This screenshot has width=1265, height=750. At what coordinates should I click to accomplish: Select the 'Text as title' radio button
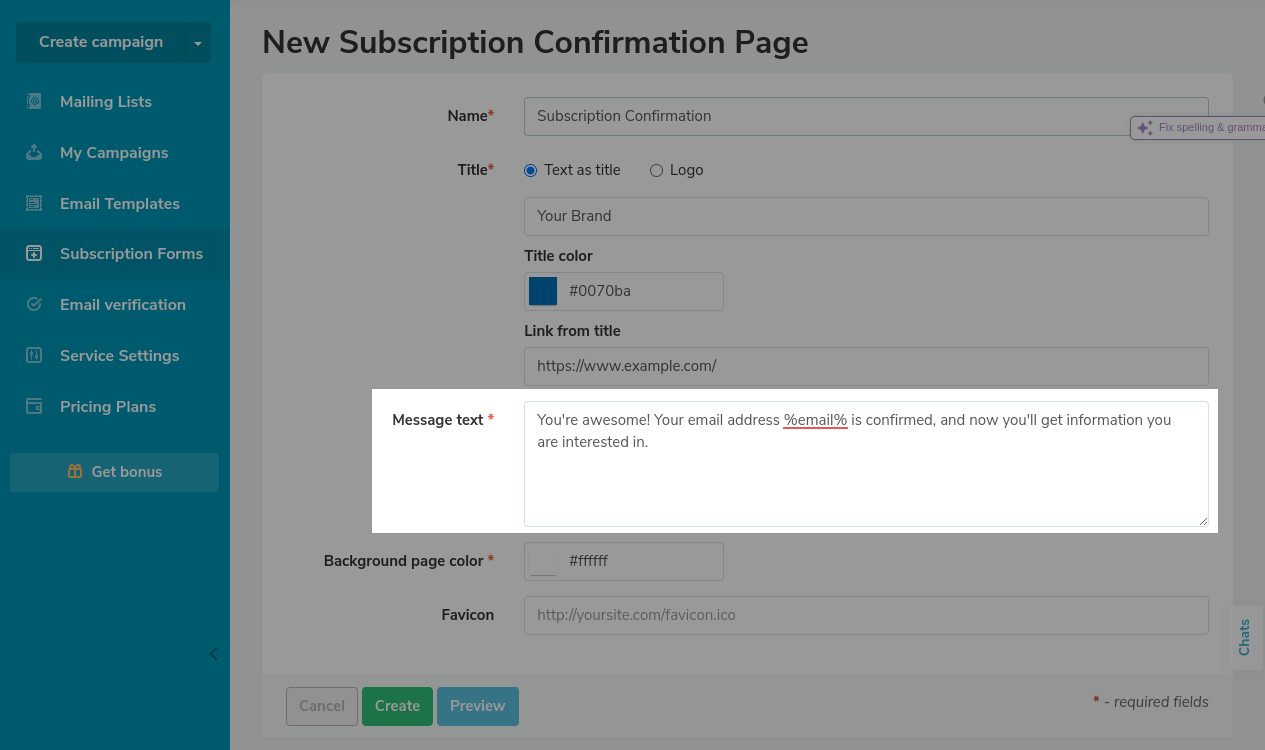pyautogui.click(x=531, y=170)
